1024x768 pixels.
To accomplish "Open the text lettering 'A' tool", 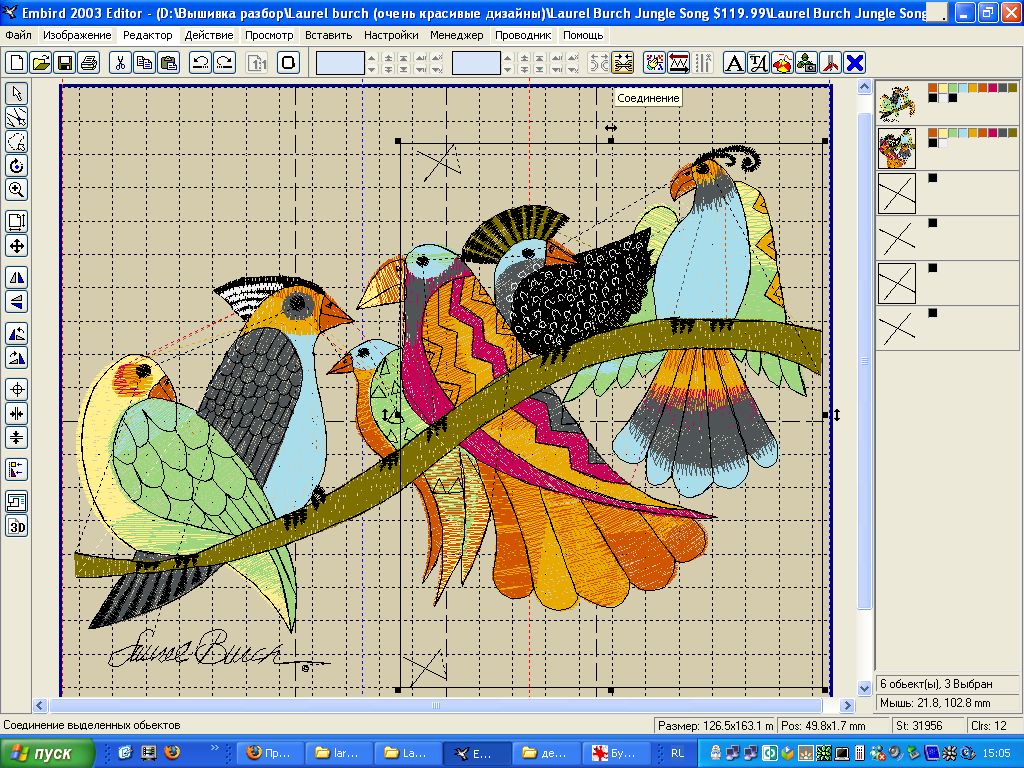I will 734,63.
